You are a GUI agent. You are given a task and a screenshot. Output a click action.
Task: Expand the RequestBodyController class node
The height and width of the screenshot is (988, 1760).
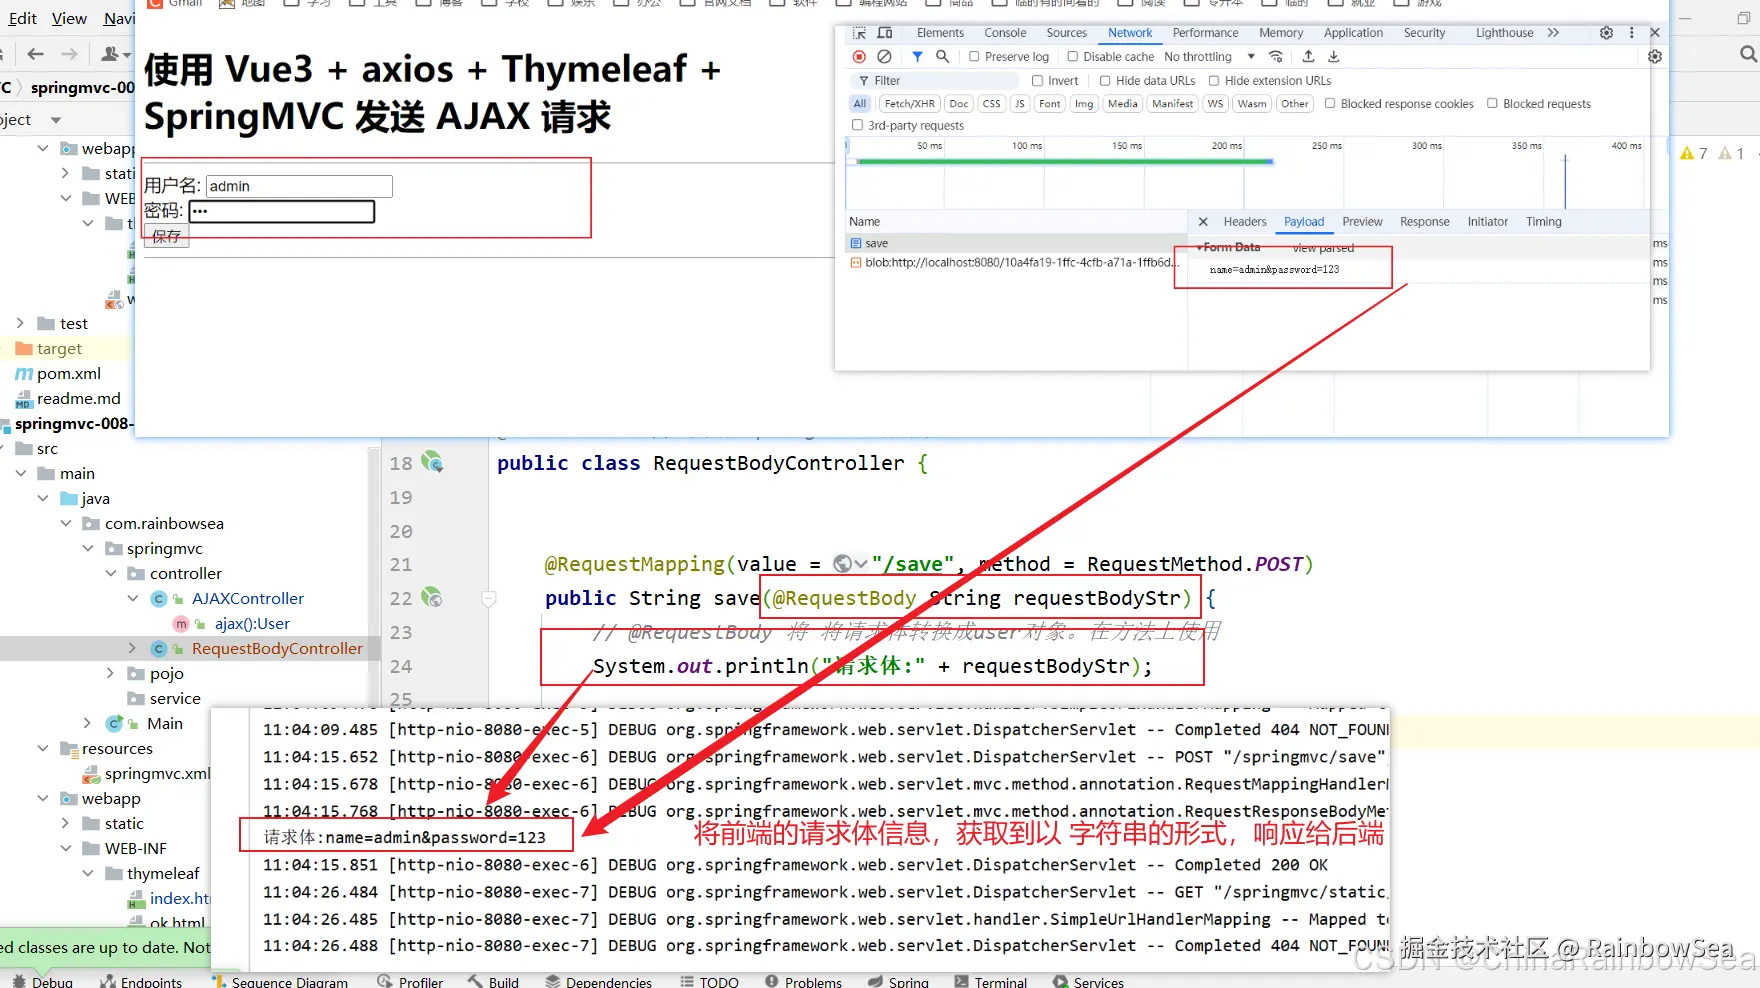click(132, 648)
